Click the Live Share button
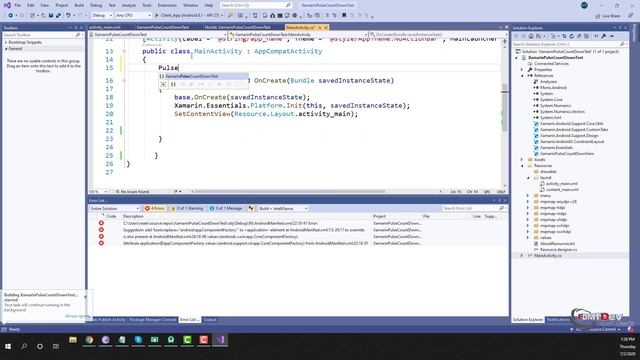 608,16
